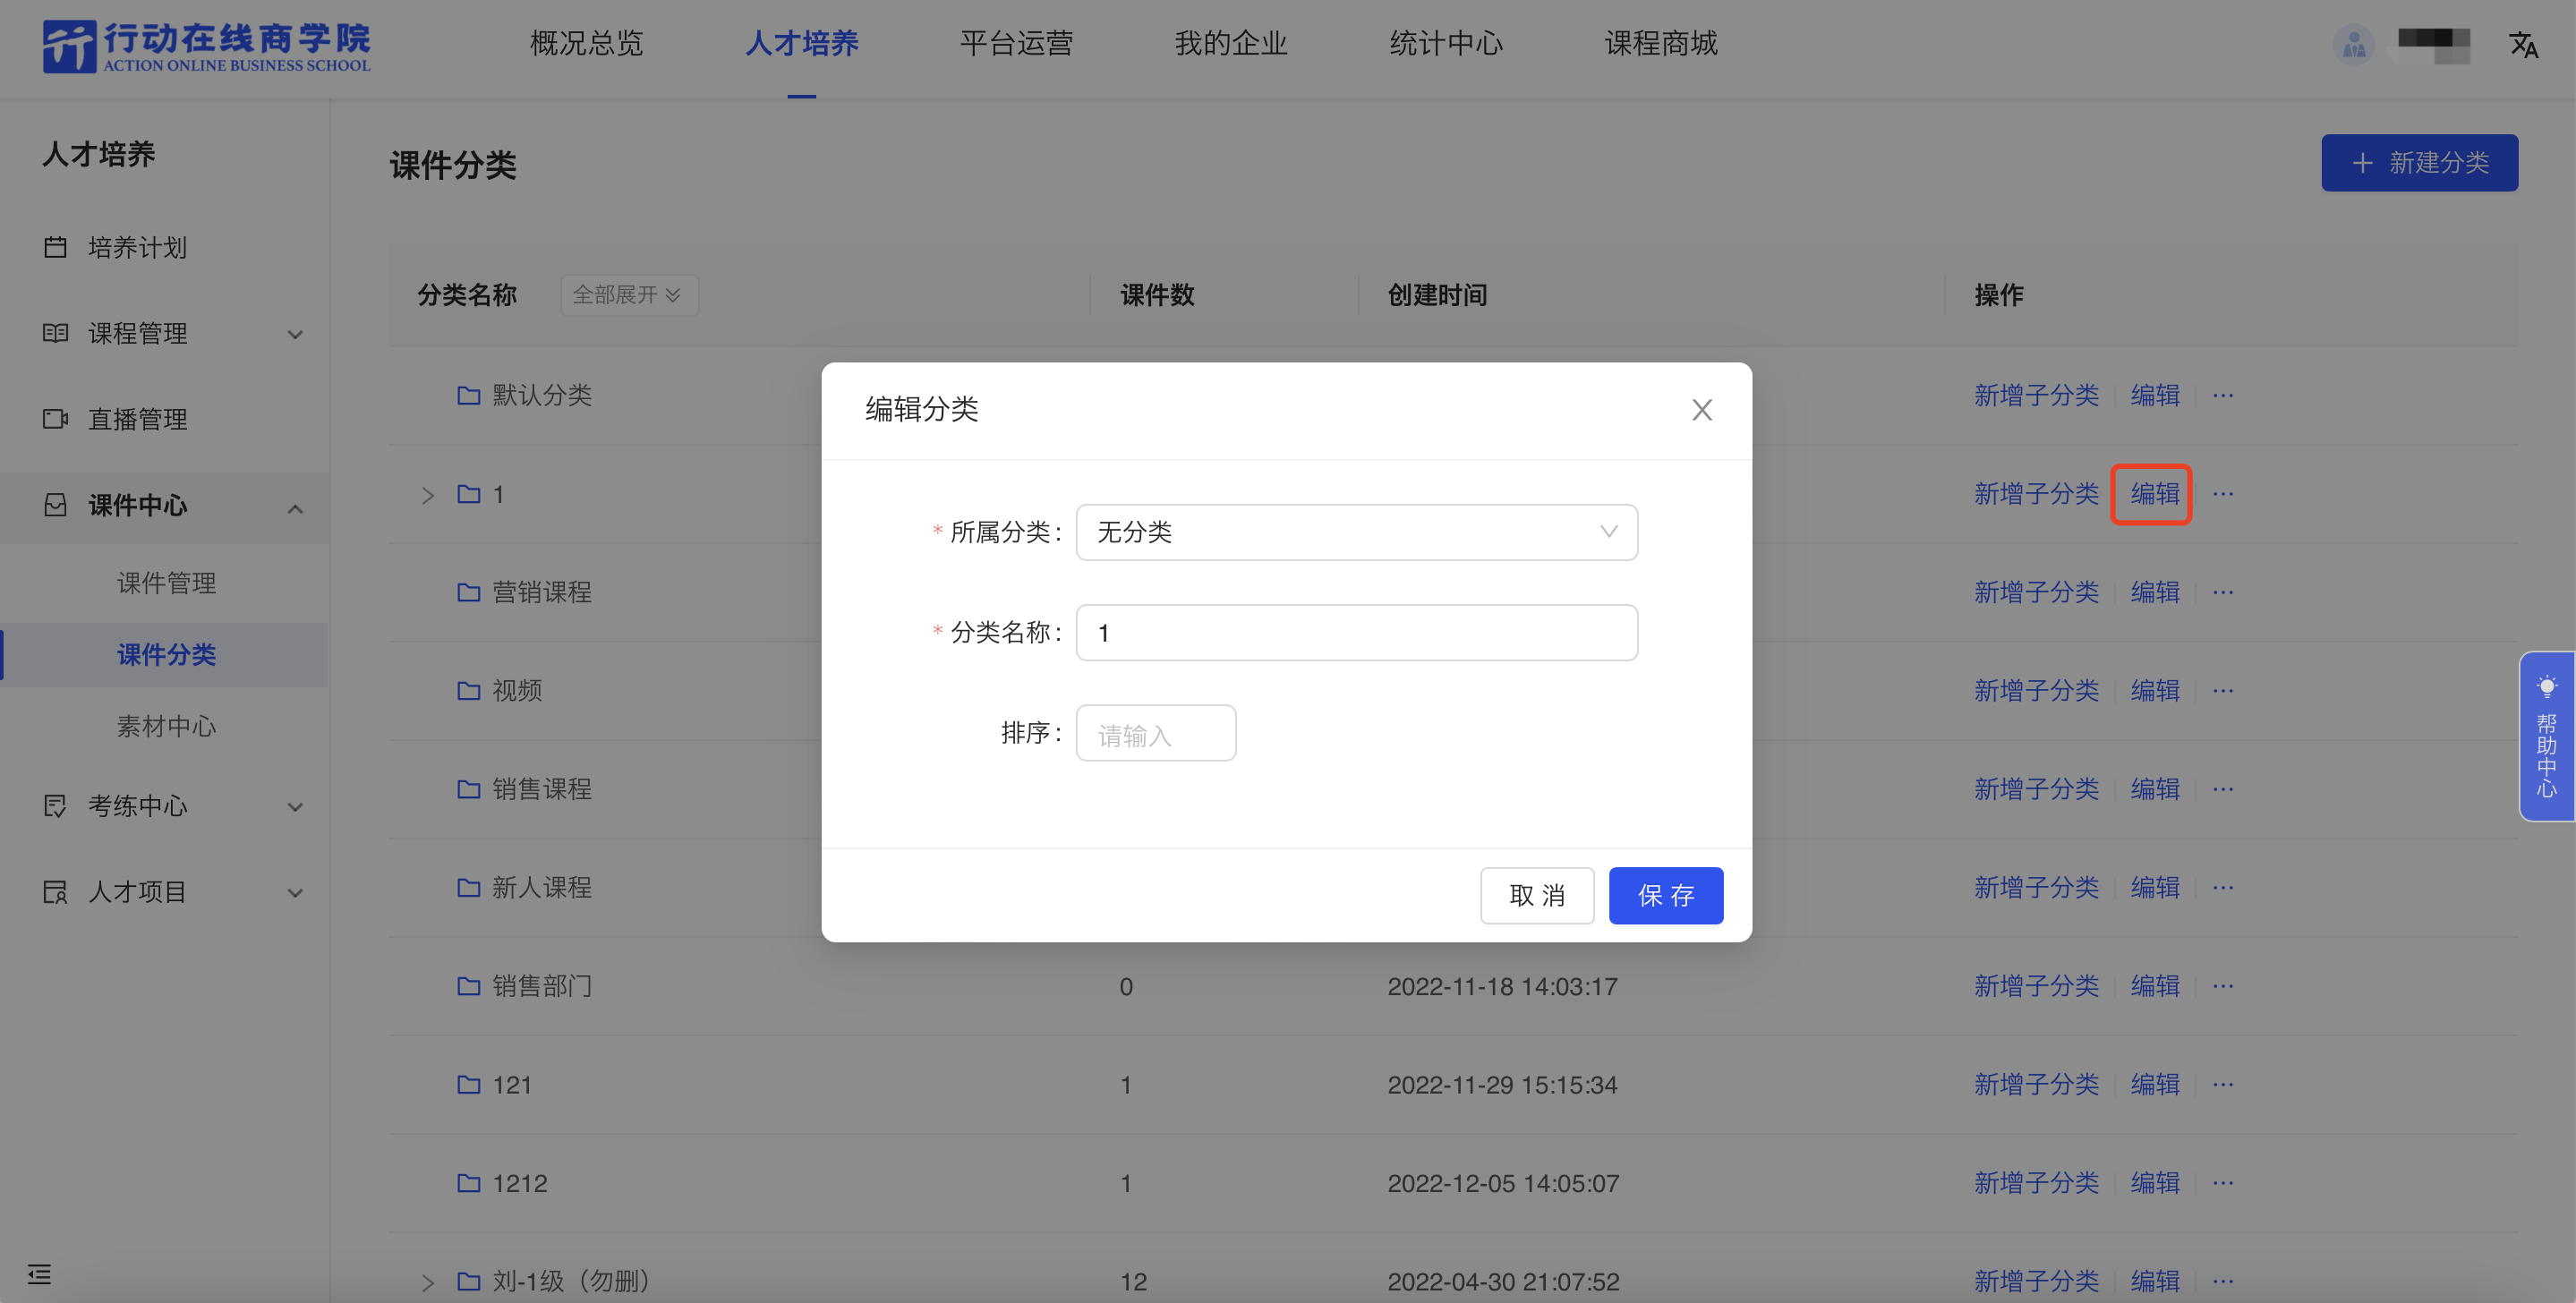The width and height of the screenshot is (2576, 1303).
Task: Close the 编辑分类 dialog
Action: point(1702,410)
